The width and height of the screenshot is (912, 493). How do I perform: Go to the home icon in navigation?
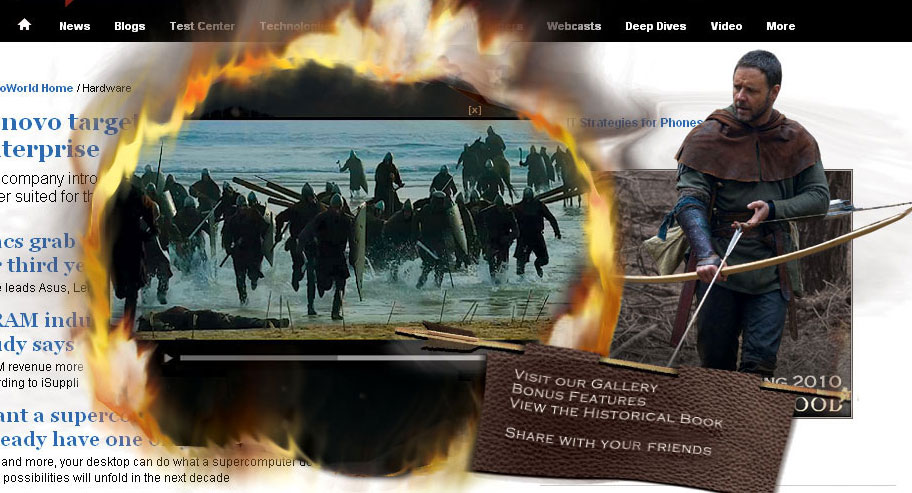click(x=24, y=25)
